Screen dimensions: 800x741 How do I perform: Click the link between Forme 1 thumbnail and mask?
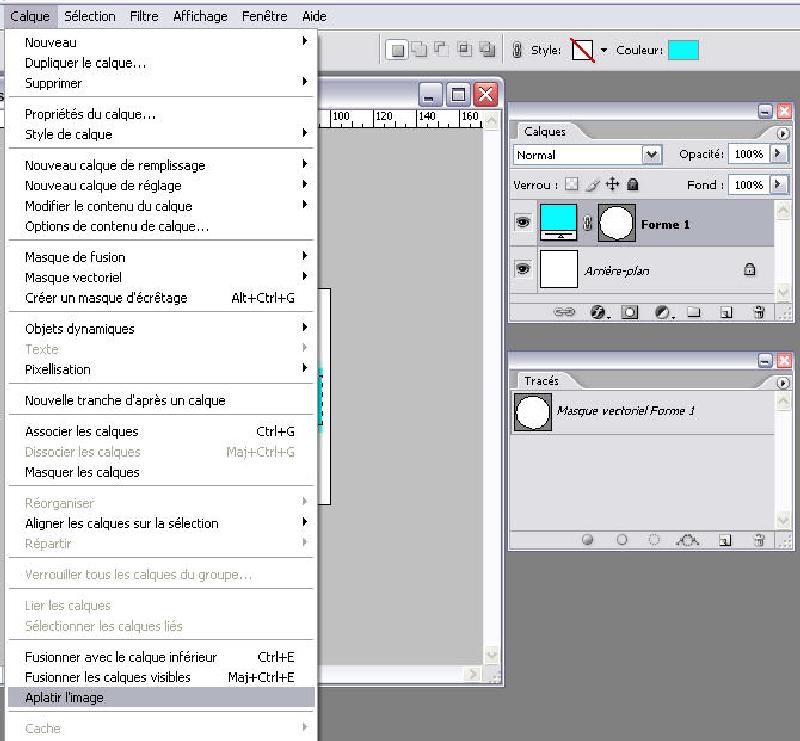point(588,223)
